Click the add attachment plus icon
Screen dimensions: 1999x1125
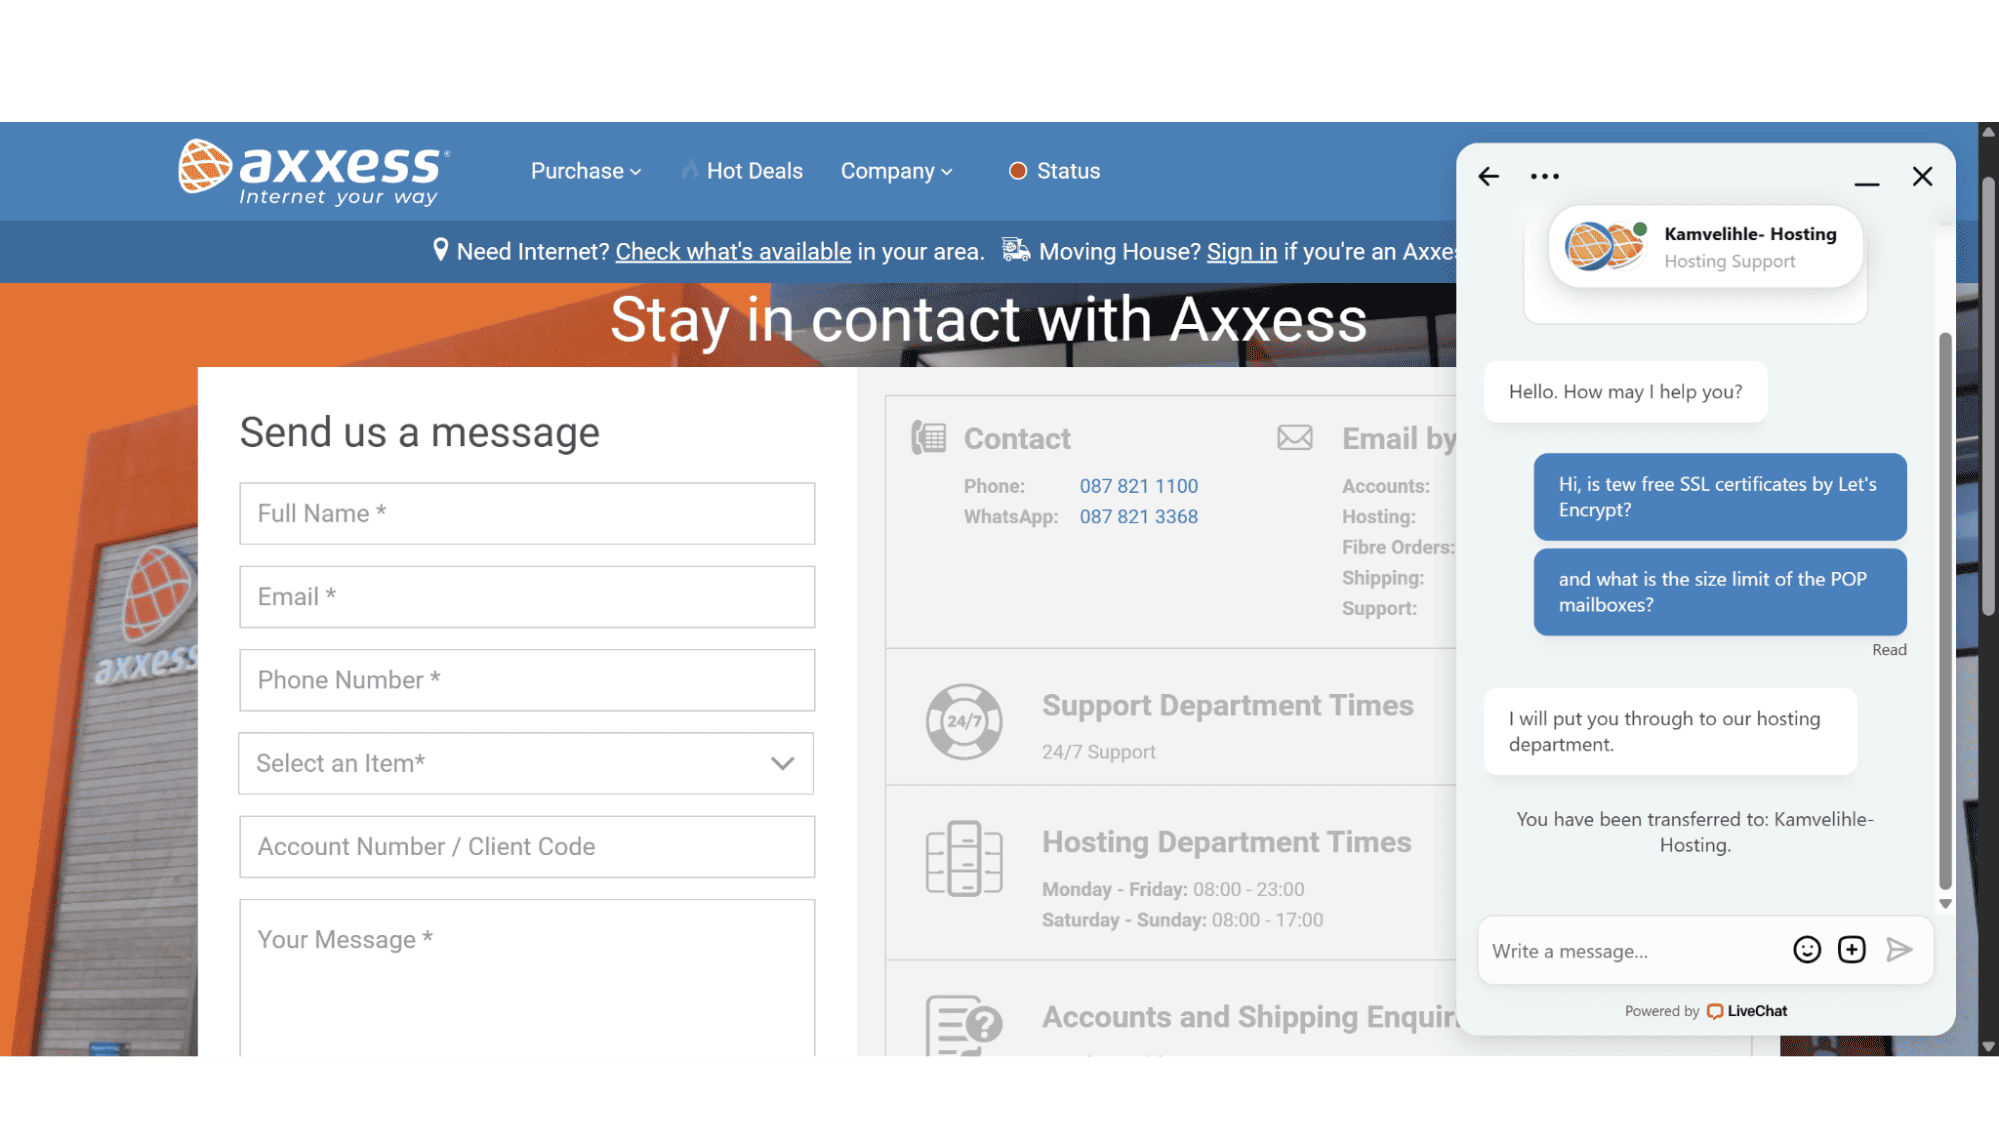pyautogui.click(x=1852, y=950)
